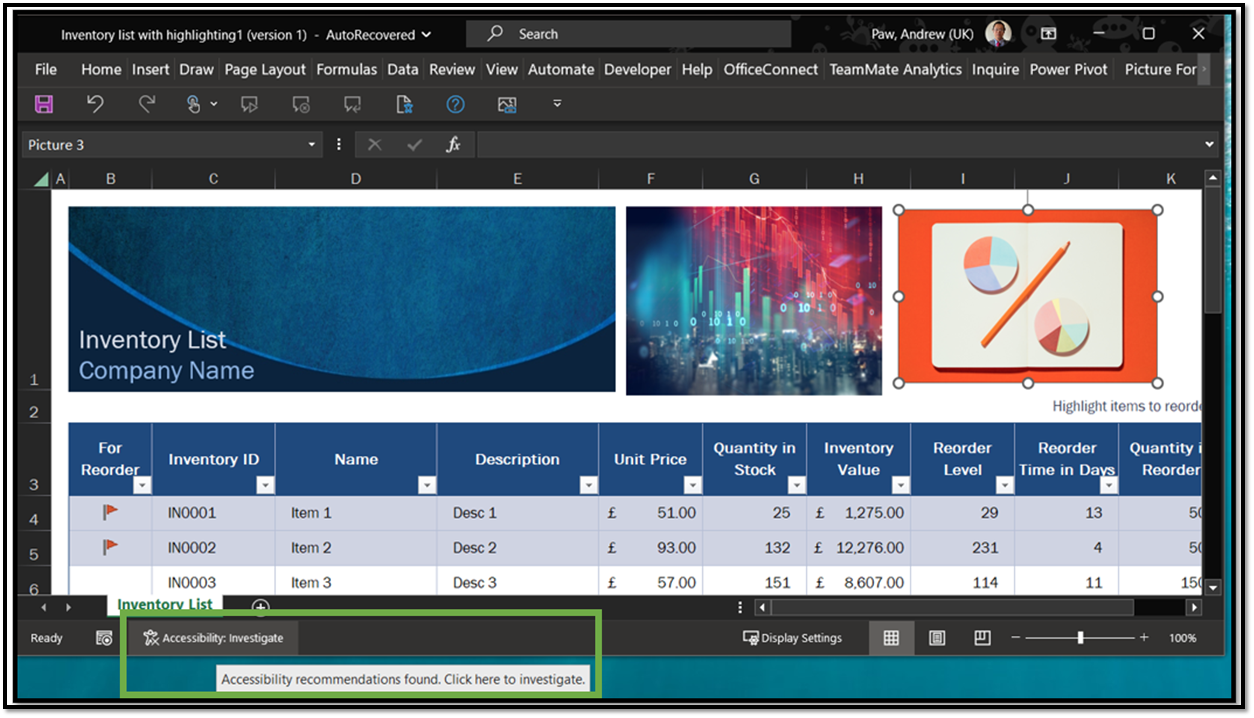Open Help via blue question mark icon
This screenshot has height=718, width=1254.
[x=455, y=104]
